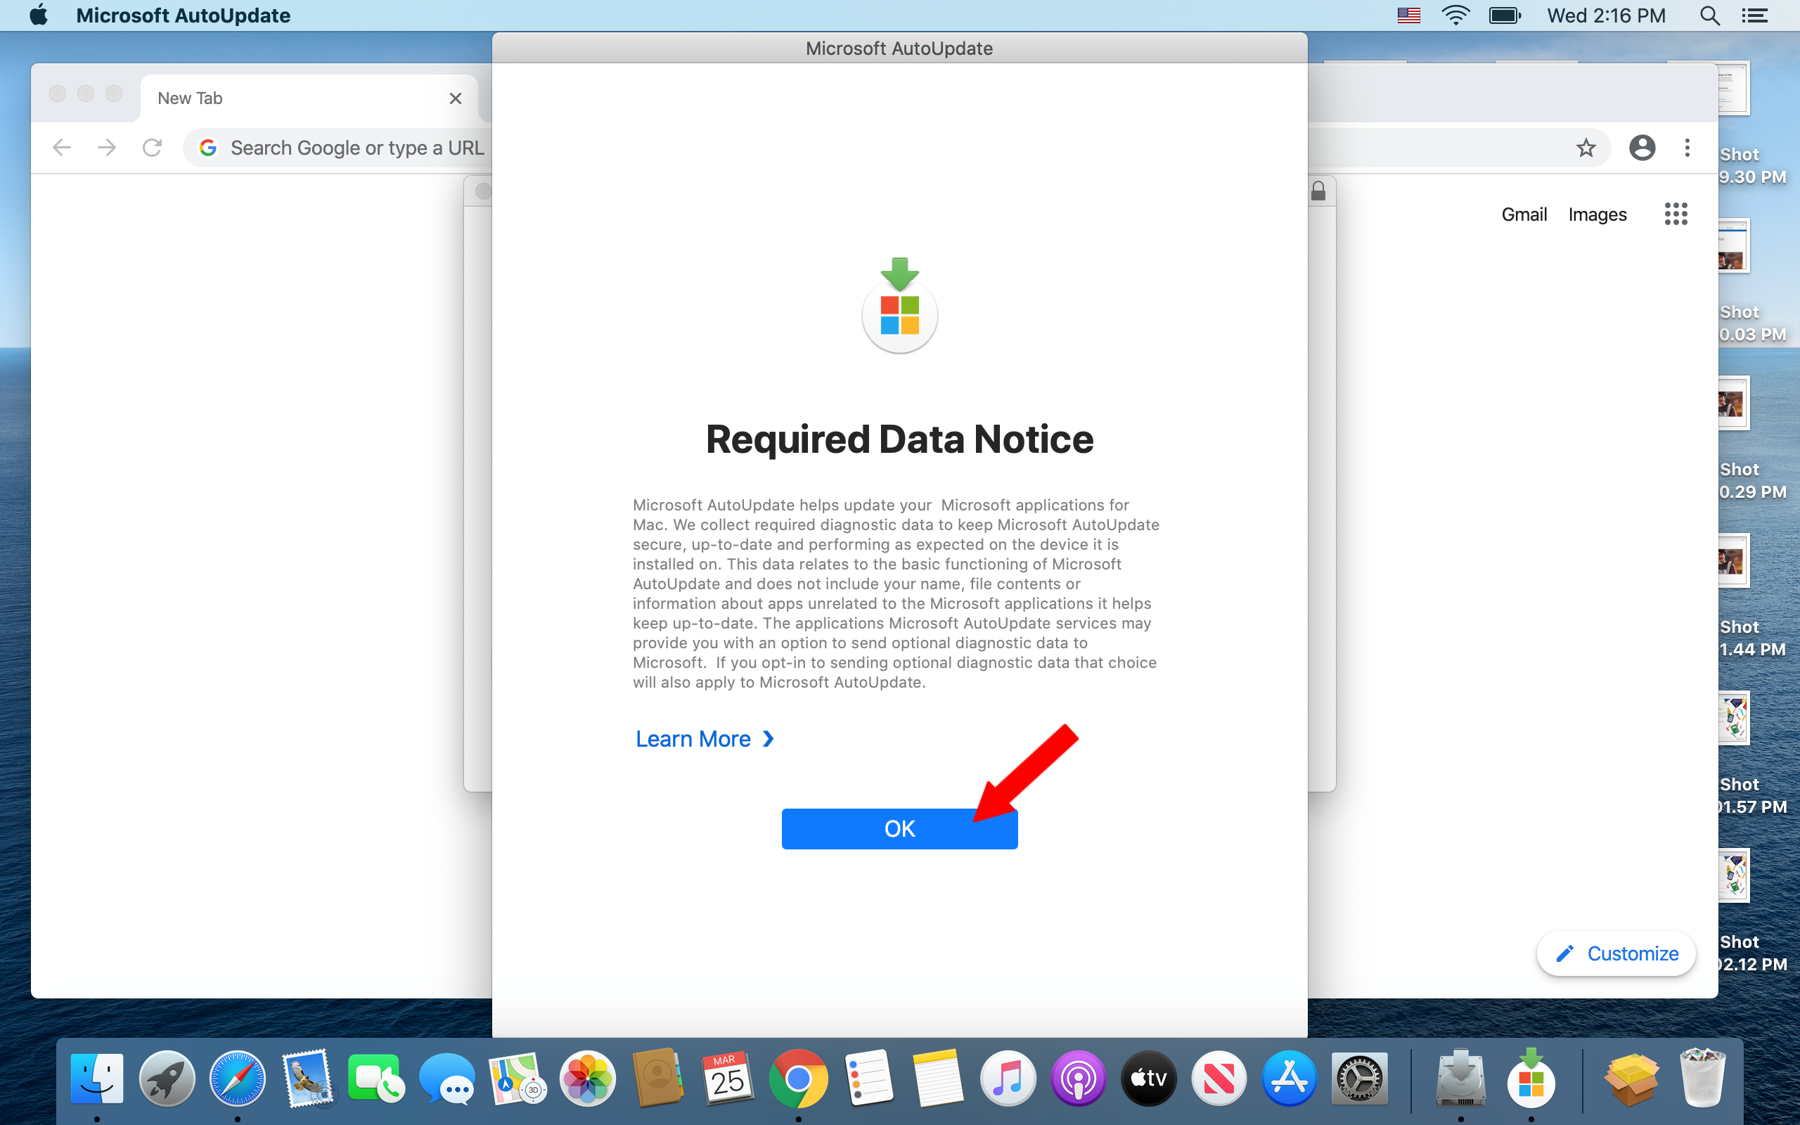Screen dimensions: 1800x1125
Task: Open Chrome three-dot menu
Action: click(x=1687, y=148)
